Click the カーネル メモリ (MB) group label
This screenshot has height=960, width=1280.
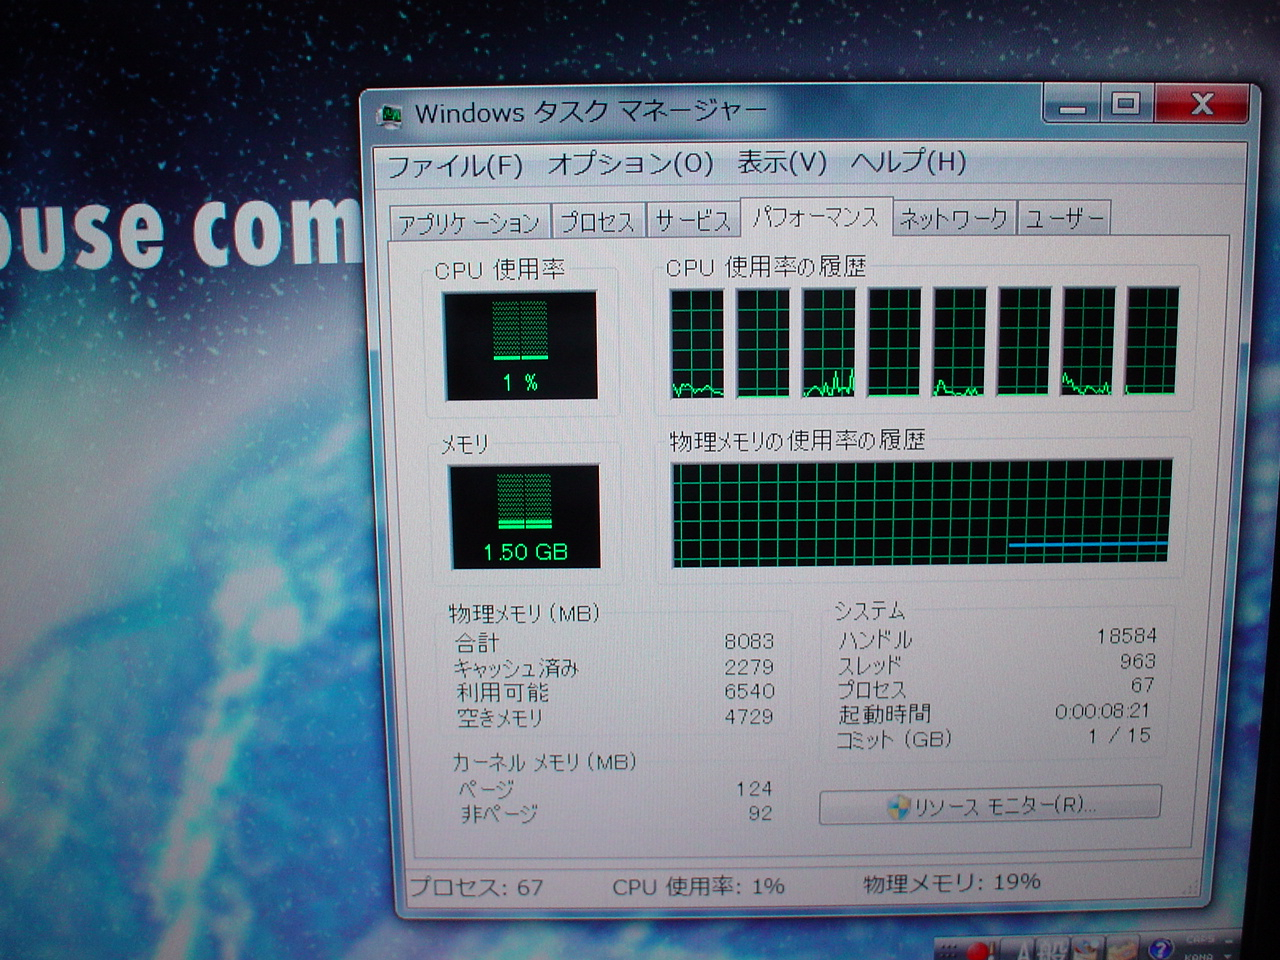[544, 762]
